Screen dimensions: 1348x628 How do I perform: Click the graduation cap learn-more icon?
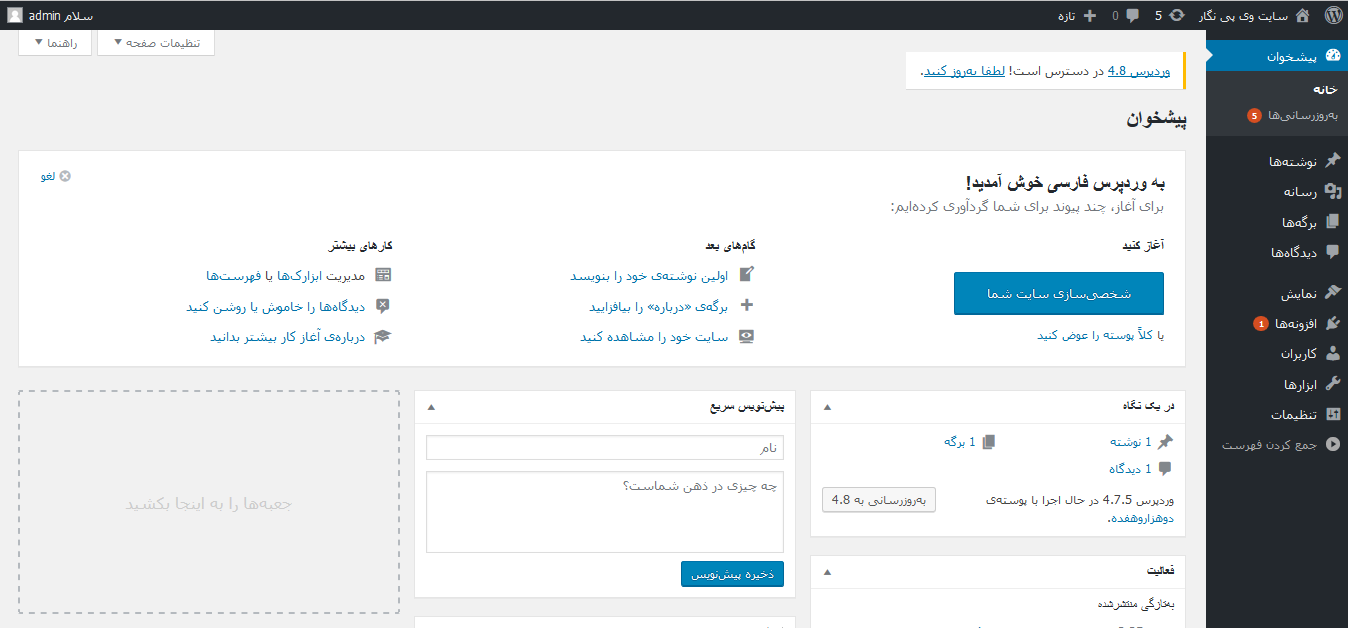[382, 337]
